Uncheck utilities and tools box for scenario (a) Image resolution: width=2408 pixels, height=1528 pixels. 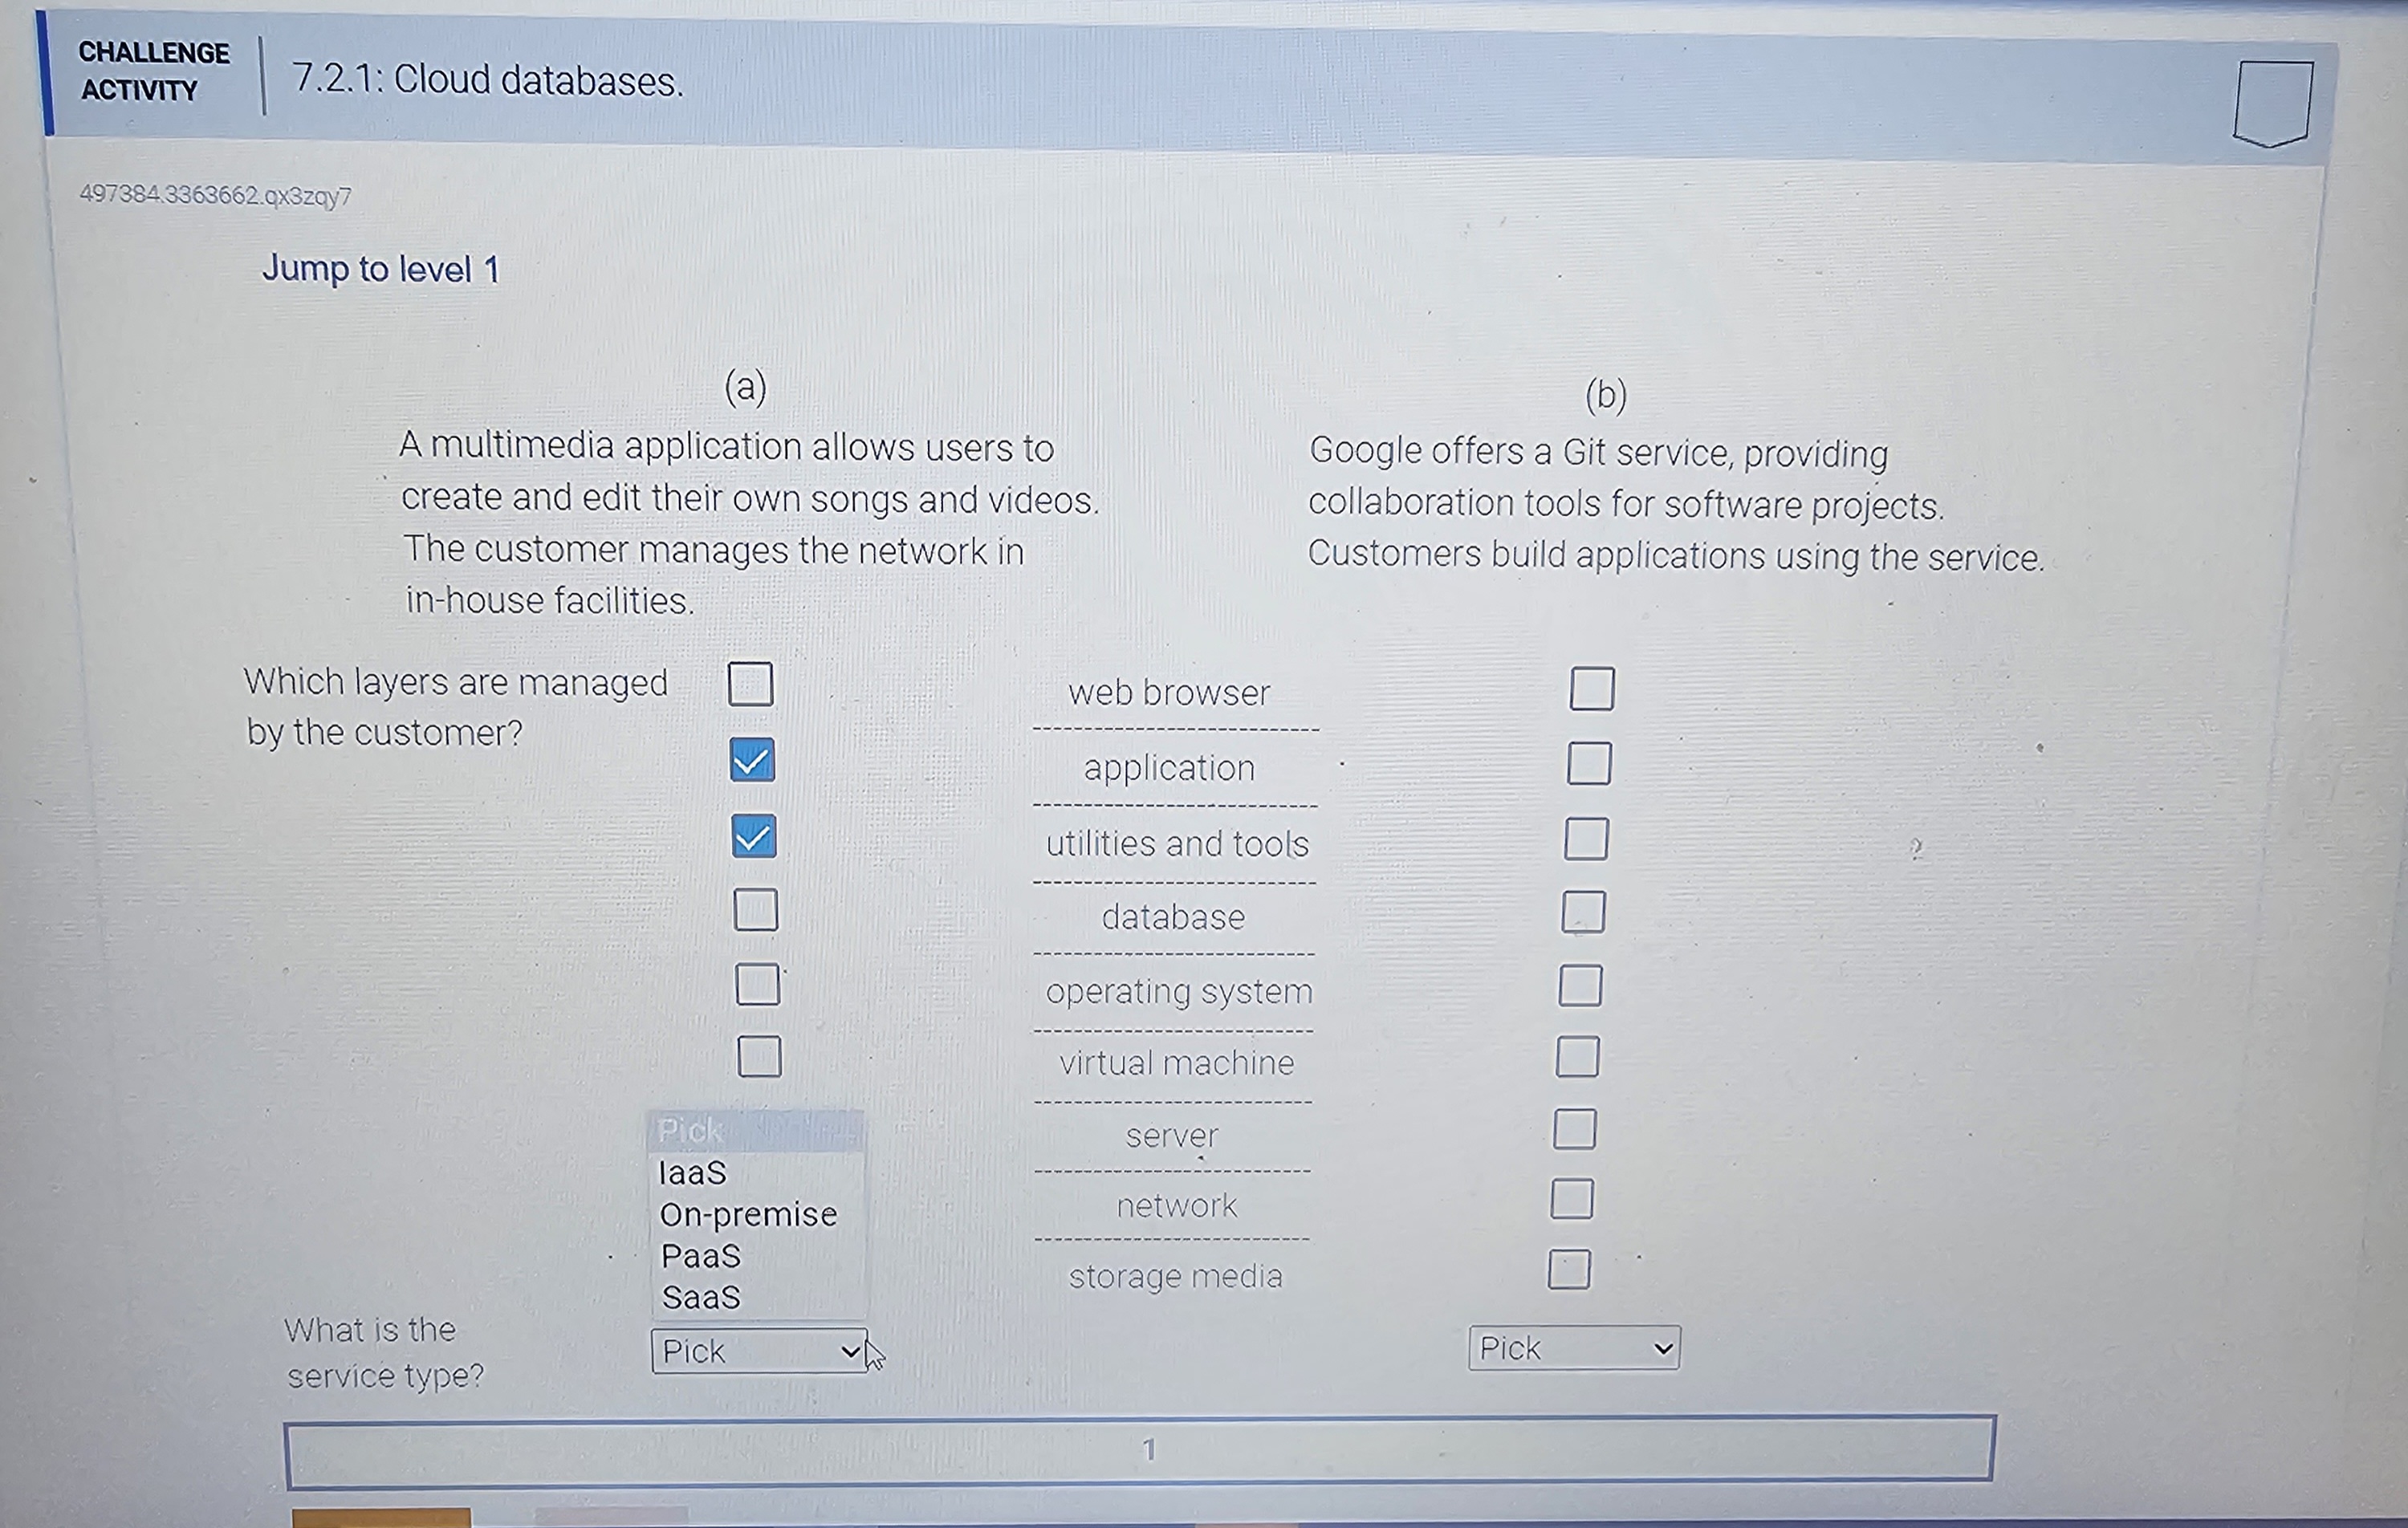tap(753, 836)
